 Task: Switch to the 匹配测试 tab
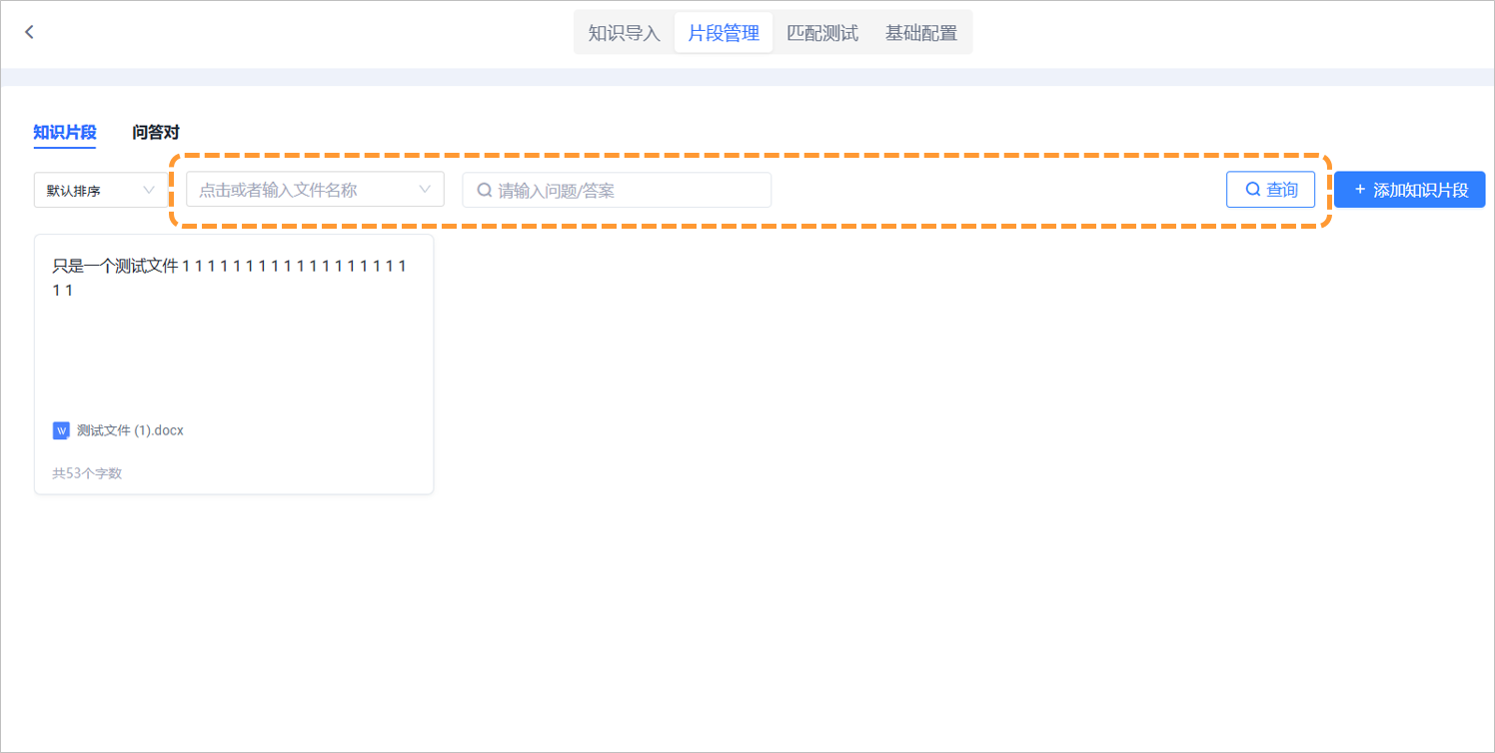821,31
